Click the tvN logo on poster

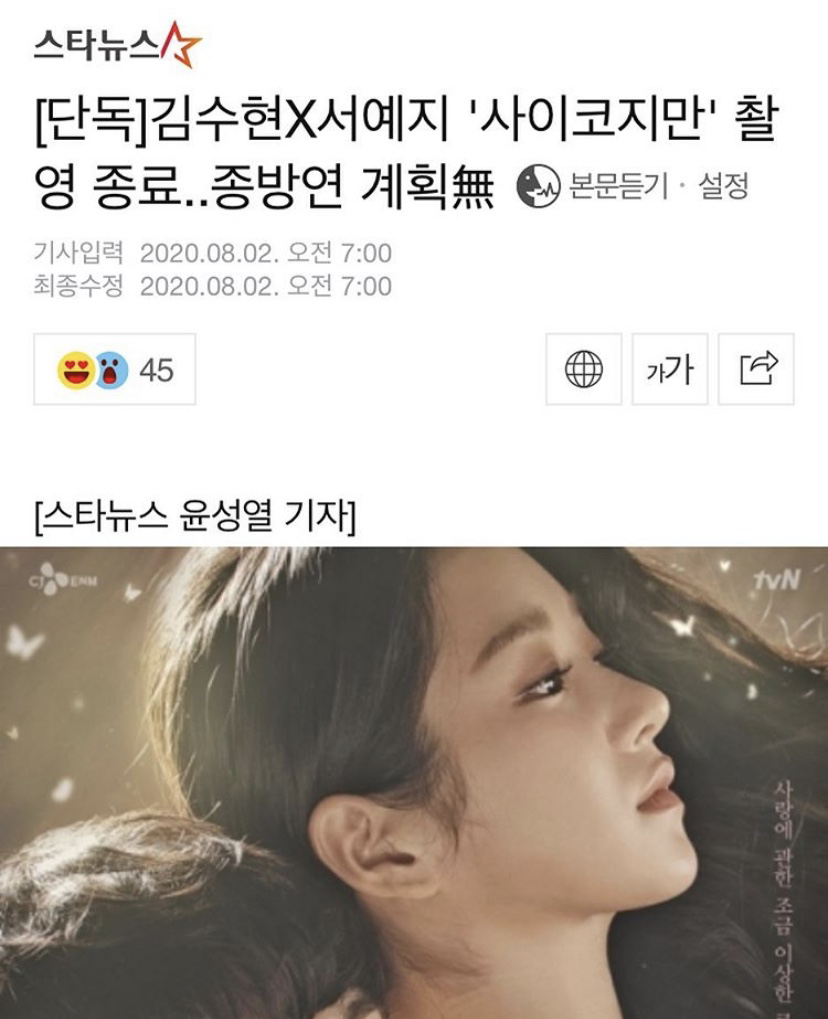(x=777, y=580)
